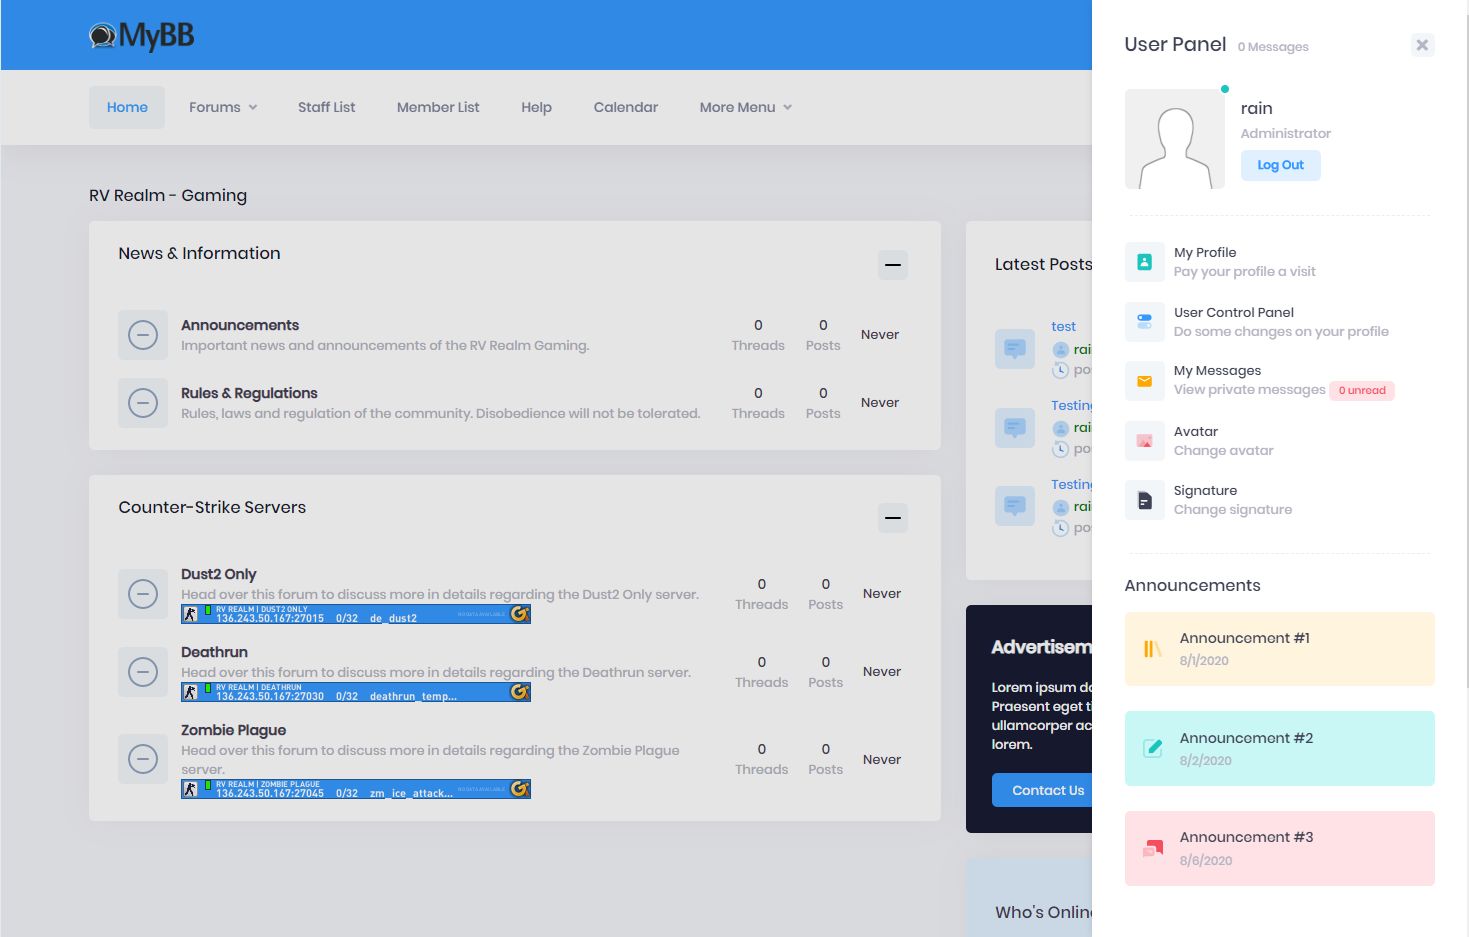Image resolution: width=1469 pixels, height=937 pixels.
Task: Click the Announcement #3 chat icon
Action: point(1152,848)
